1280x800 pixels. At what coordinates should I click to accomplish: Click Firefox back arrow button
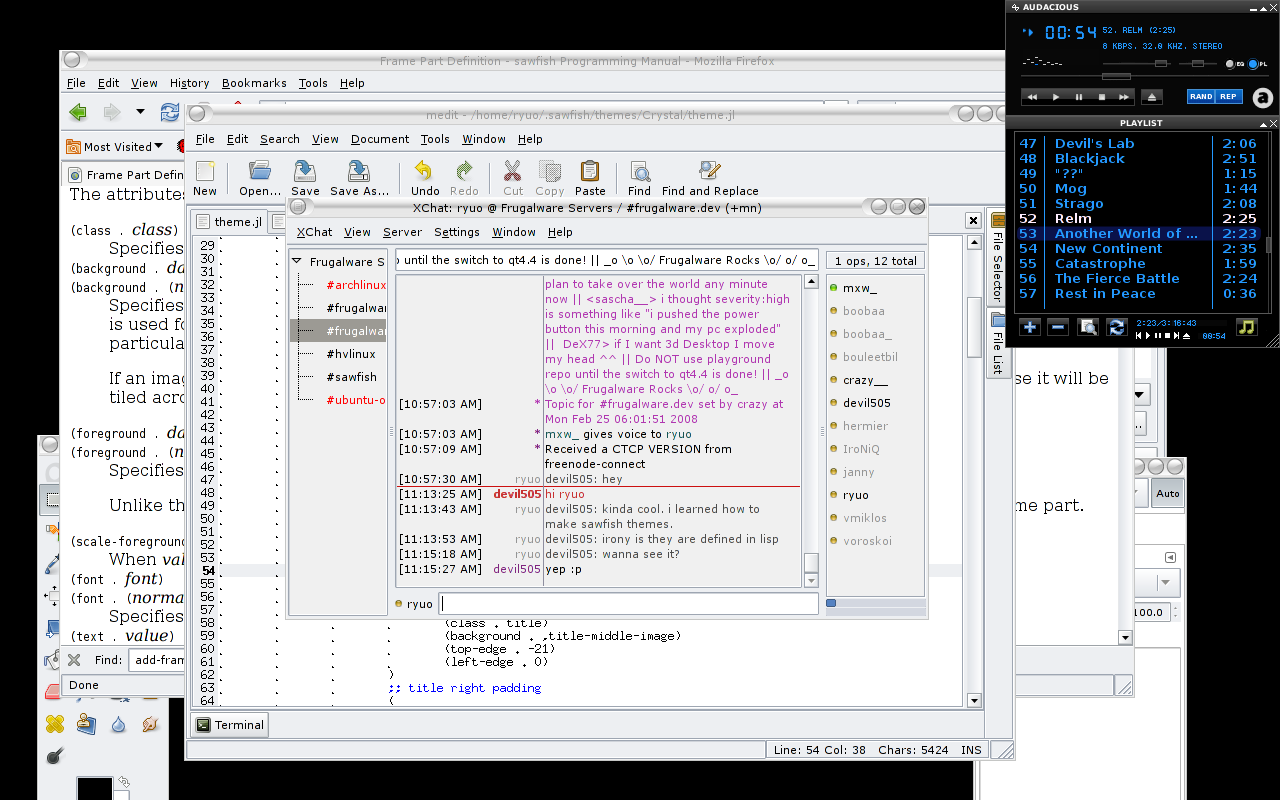coord(78,112)
